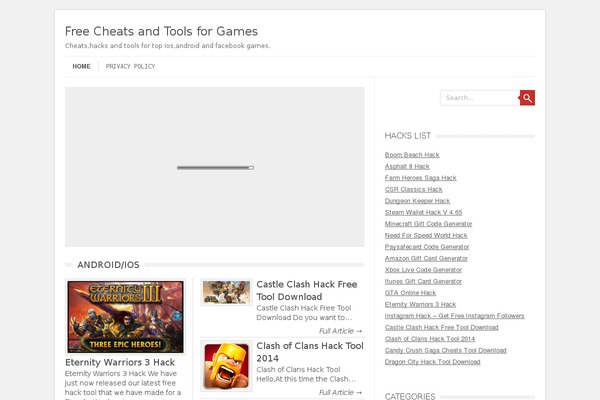The height and width of the screenshot is (400, 600).
Task: Click the Castle Clash excerpt text
Action: (304, 313)
